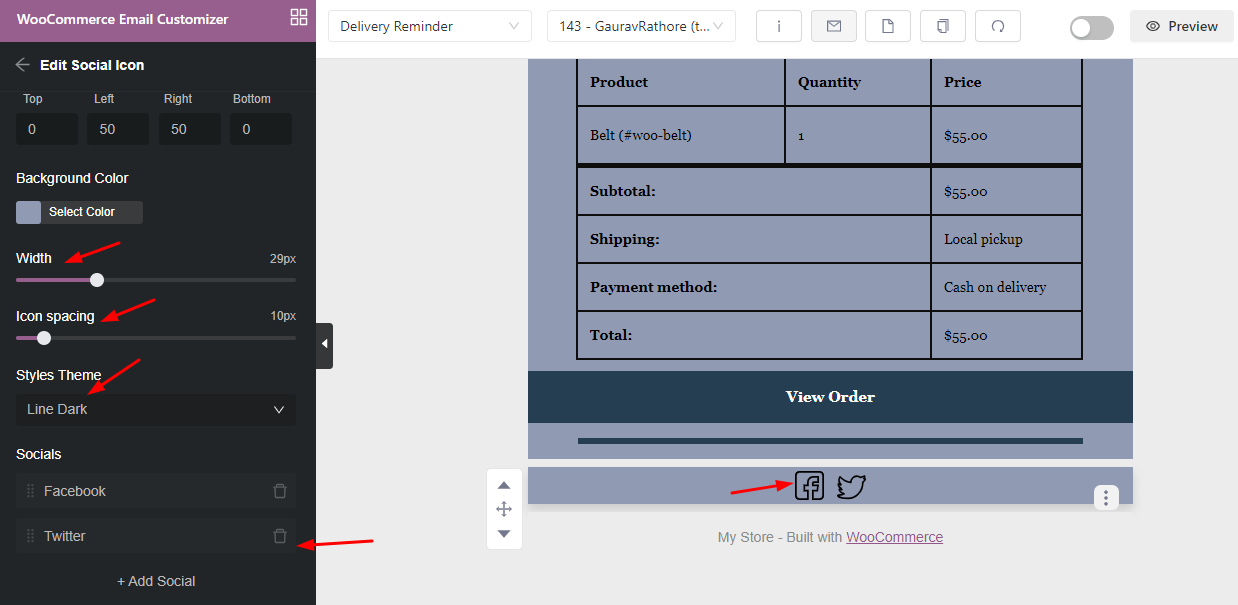Click the WooCommerce Email Customizer title
This screenshot has height=605, width=1238.
(x=122, y=19)
